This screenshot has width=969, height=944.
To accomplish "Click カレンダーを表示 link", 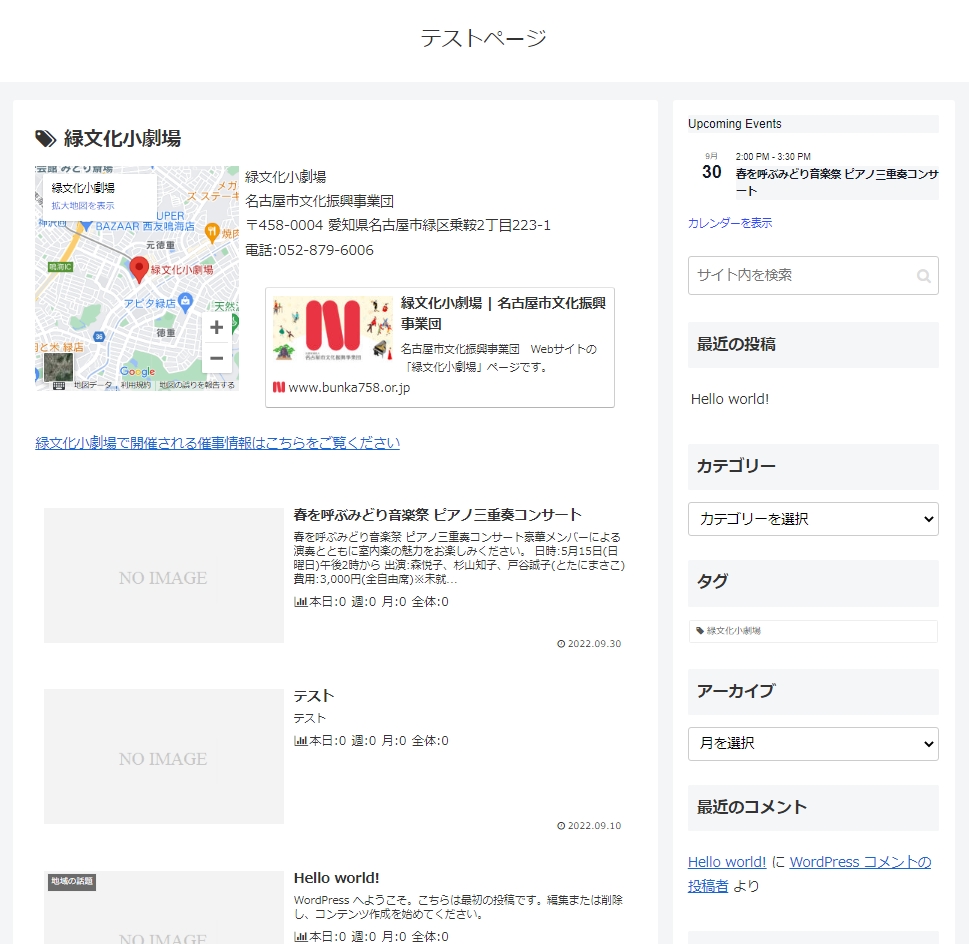I will click(730, 223).
